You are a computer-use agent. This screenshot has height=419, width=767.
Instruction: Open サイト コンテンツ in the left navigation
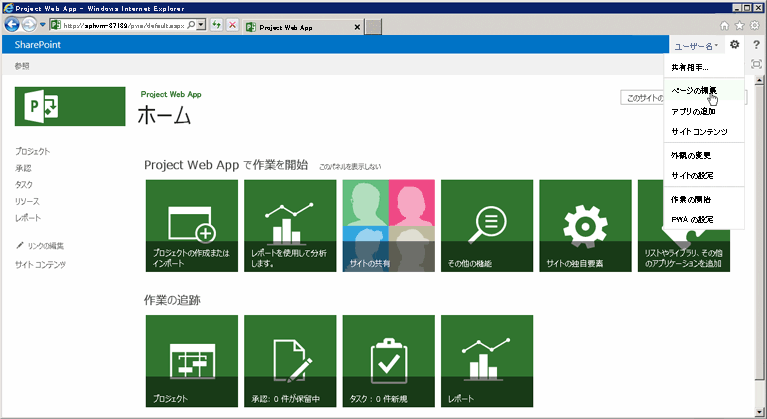coord(40,265)
